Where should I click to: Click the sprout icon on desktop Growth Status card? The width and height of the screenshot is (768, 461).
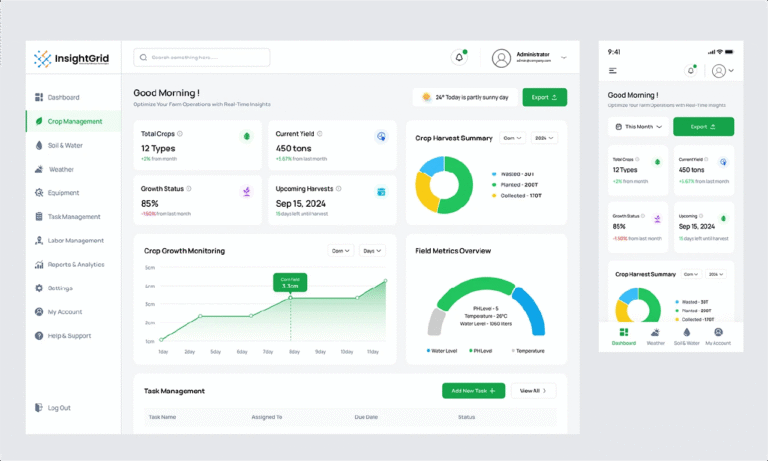click(x=246, y=191)
